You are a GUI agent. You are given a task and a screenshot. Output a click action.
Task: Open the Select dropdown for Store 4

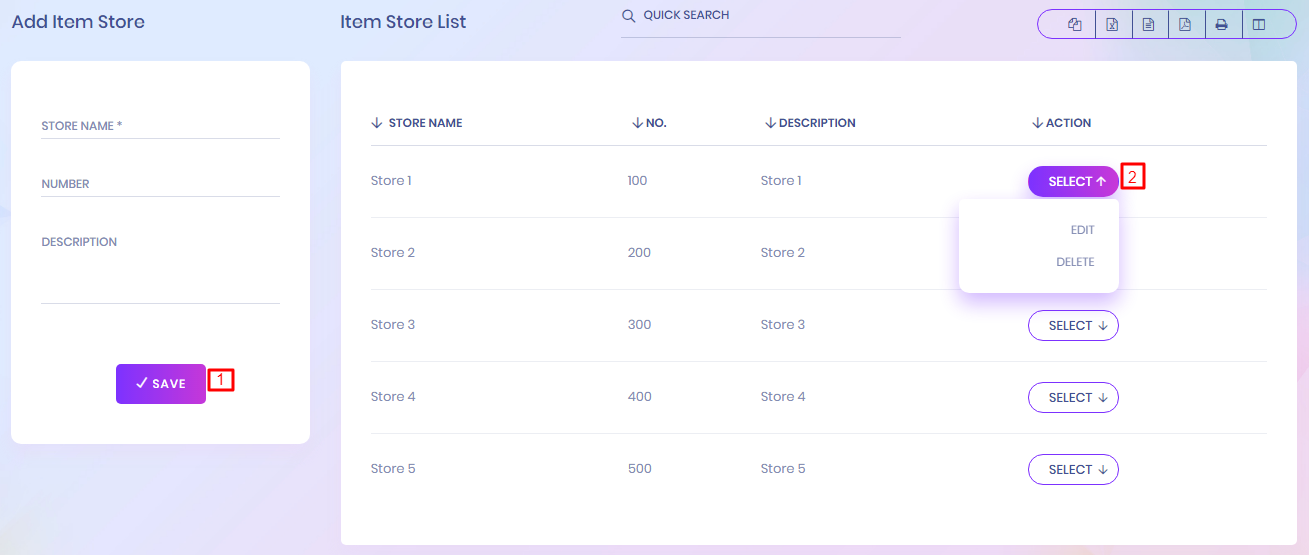[1073, 398]
